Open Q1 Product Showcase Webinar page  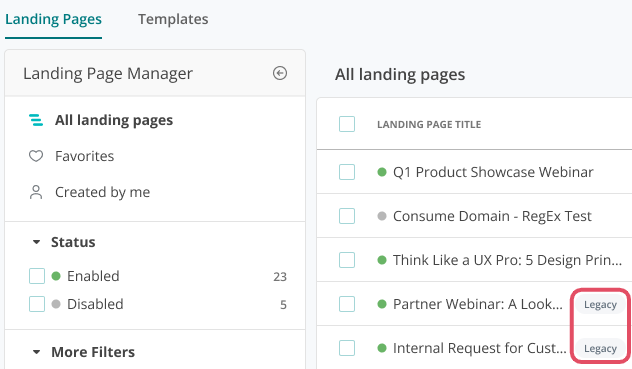tap(493, 172)
